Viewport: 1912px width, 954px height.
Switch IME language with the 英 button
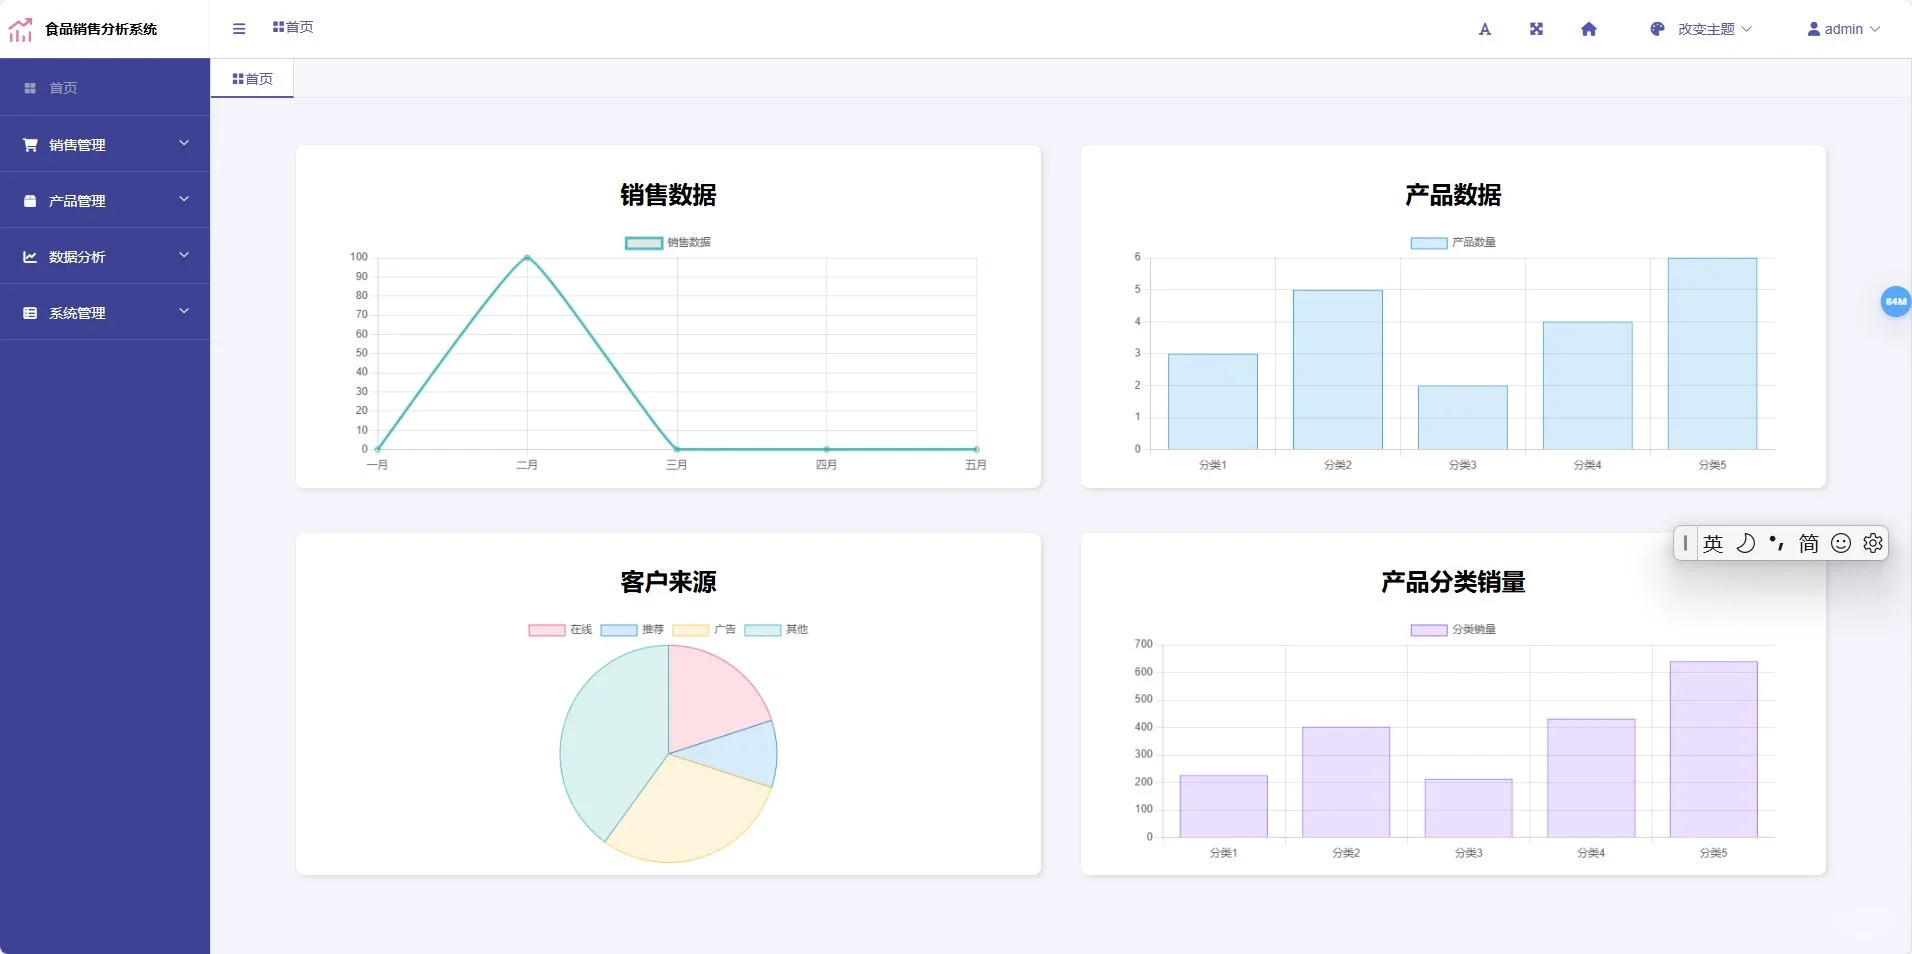point(1713,543)
